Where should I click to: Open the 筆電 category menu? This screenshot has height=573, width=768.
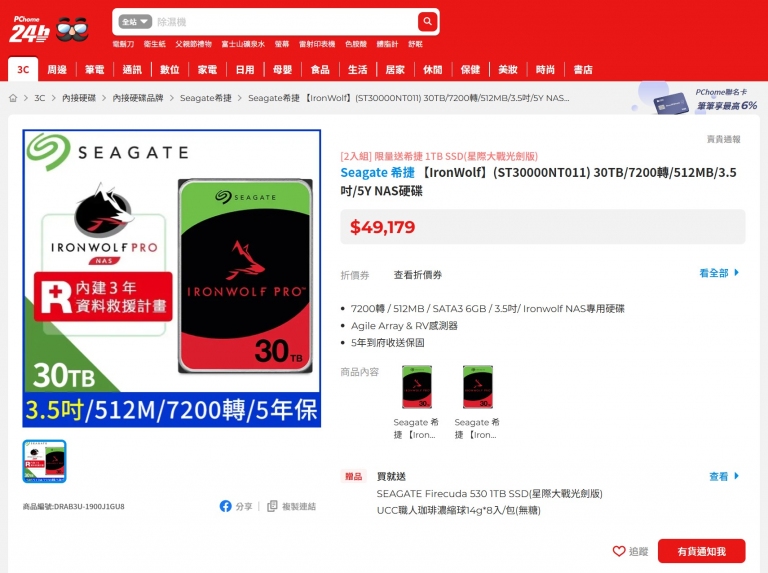95,70
